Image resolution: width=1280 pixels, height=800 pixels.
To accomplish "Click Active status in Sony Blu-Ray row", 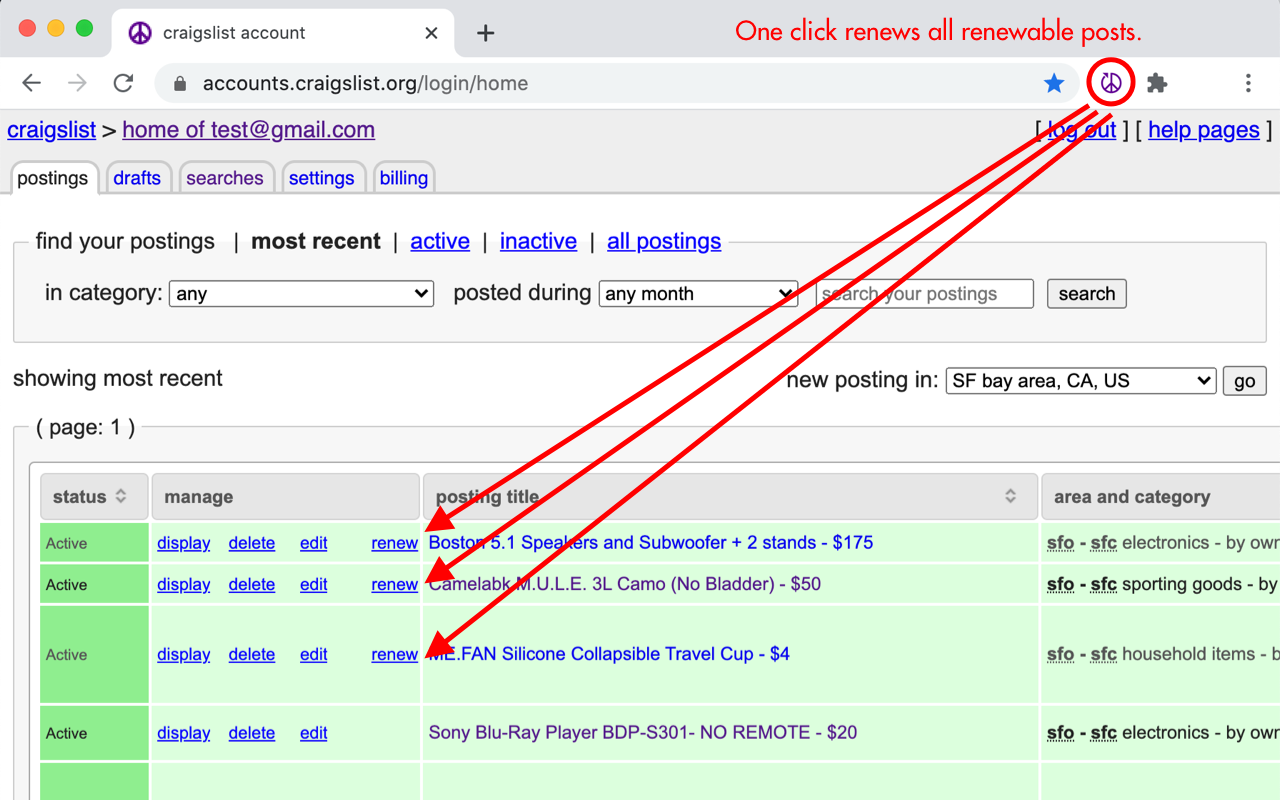I will 66,733.
